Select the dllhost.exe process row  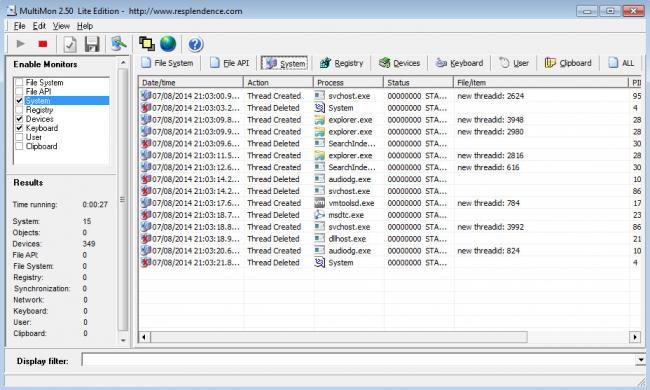[x=391, y=239]
